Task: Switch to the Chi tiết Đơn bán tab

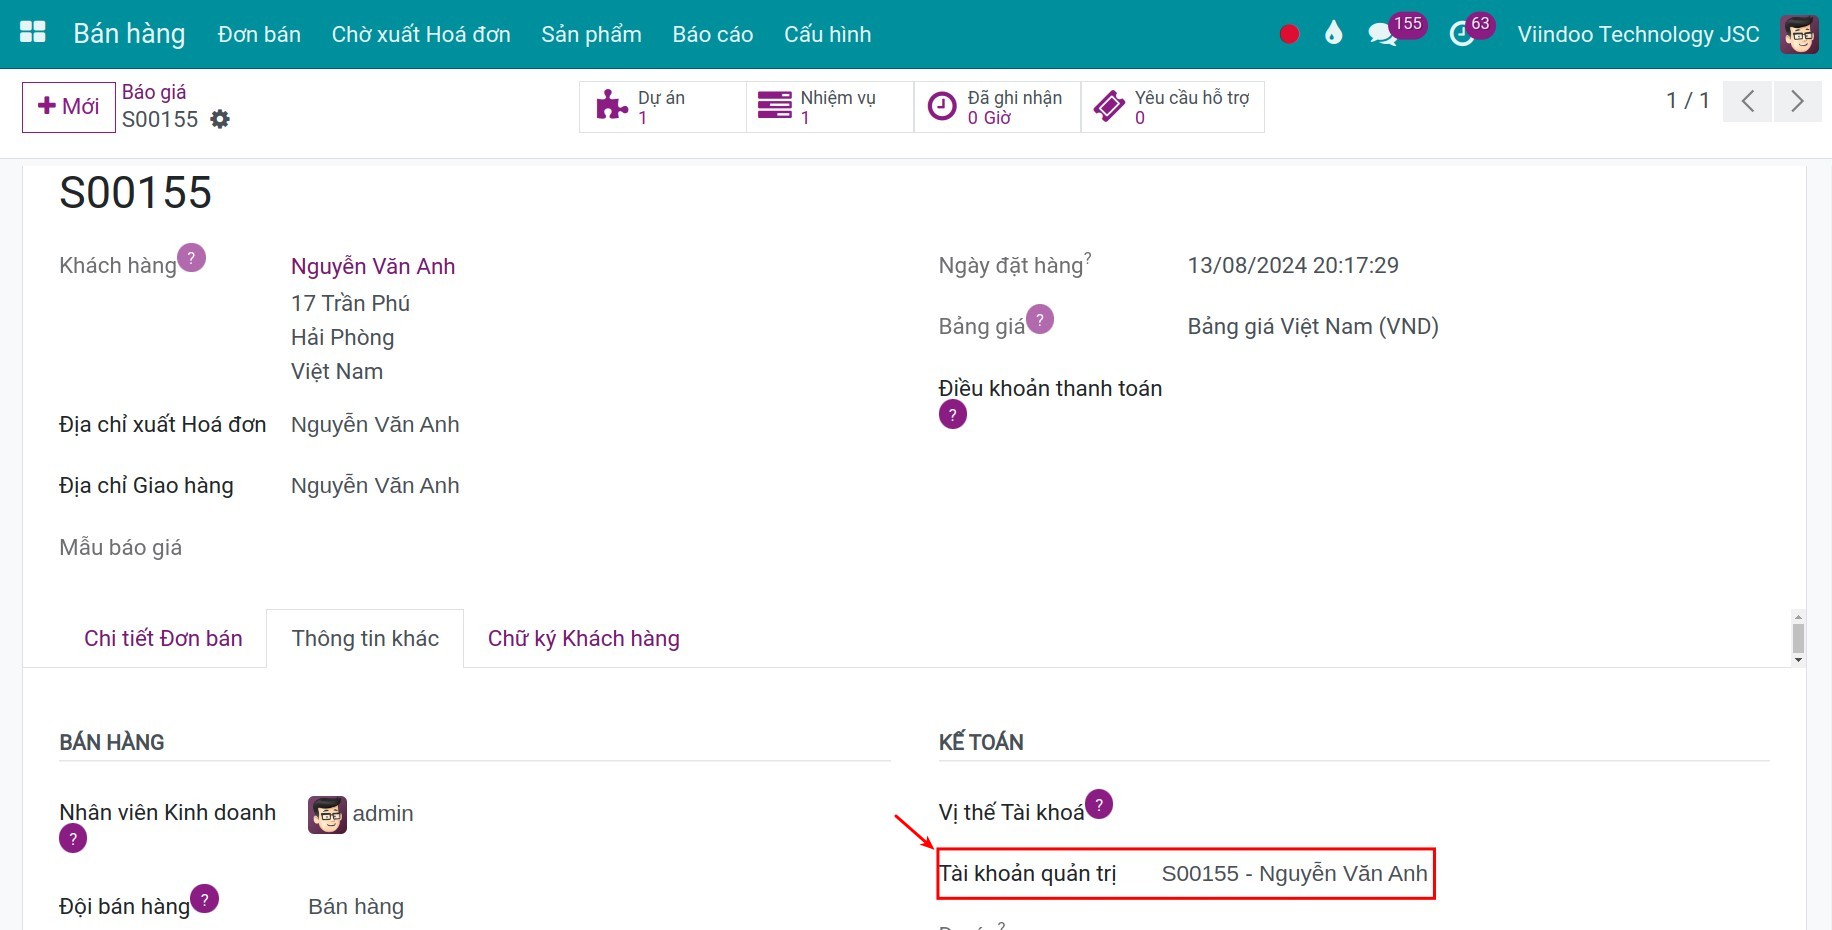Action: pyautogui.click(x=163, y=638)
